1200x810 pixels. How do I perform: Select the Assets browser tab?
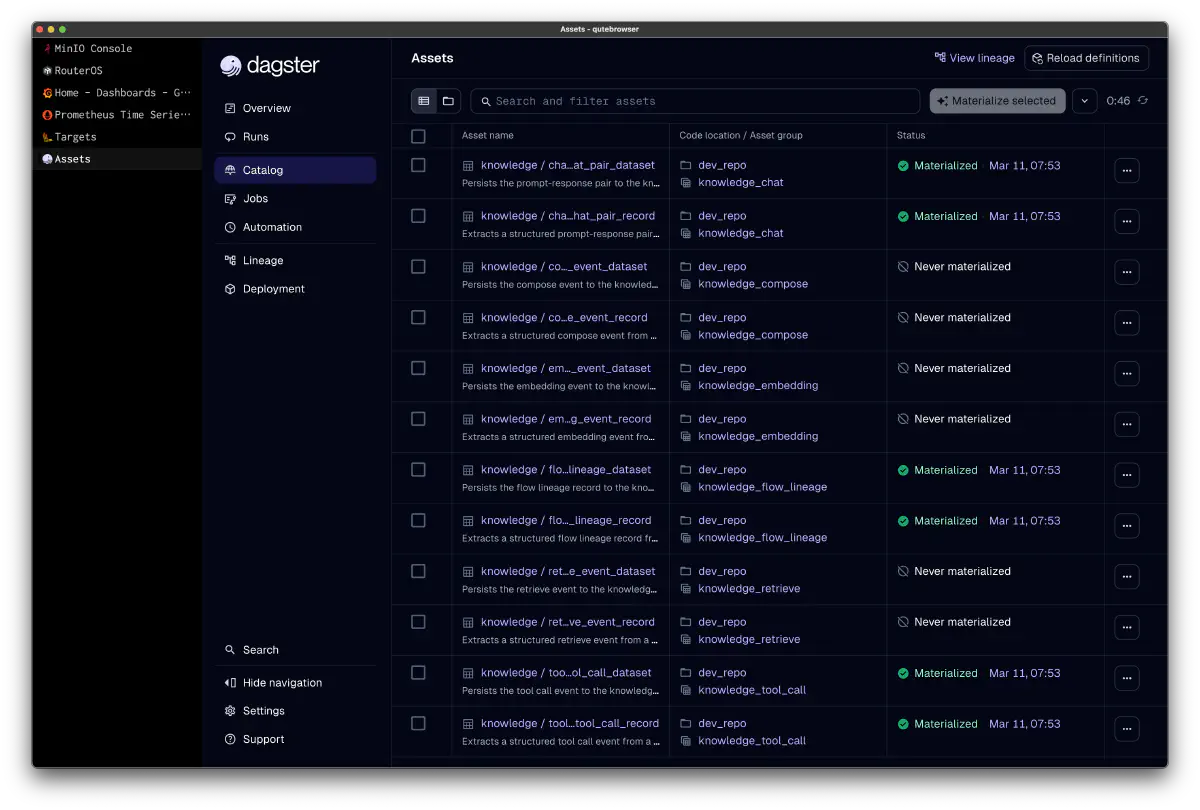pos(117,159)
